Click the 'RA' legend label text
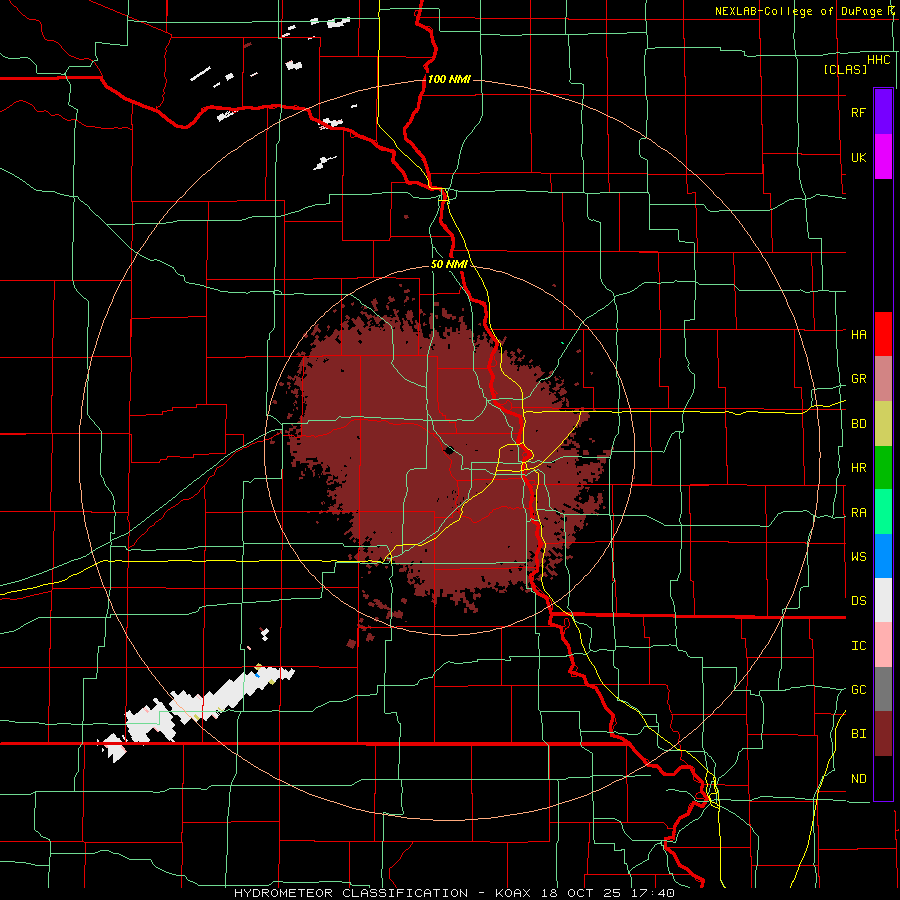 coord(858,513)
